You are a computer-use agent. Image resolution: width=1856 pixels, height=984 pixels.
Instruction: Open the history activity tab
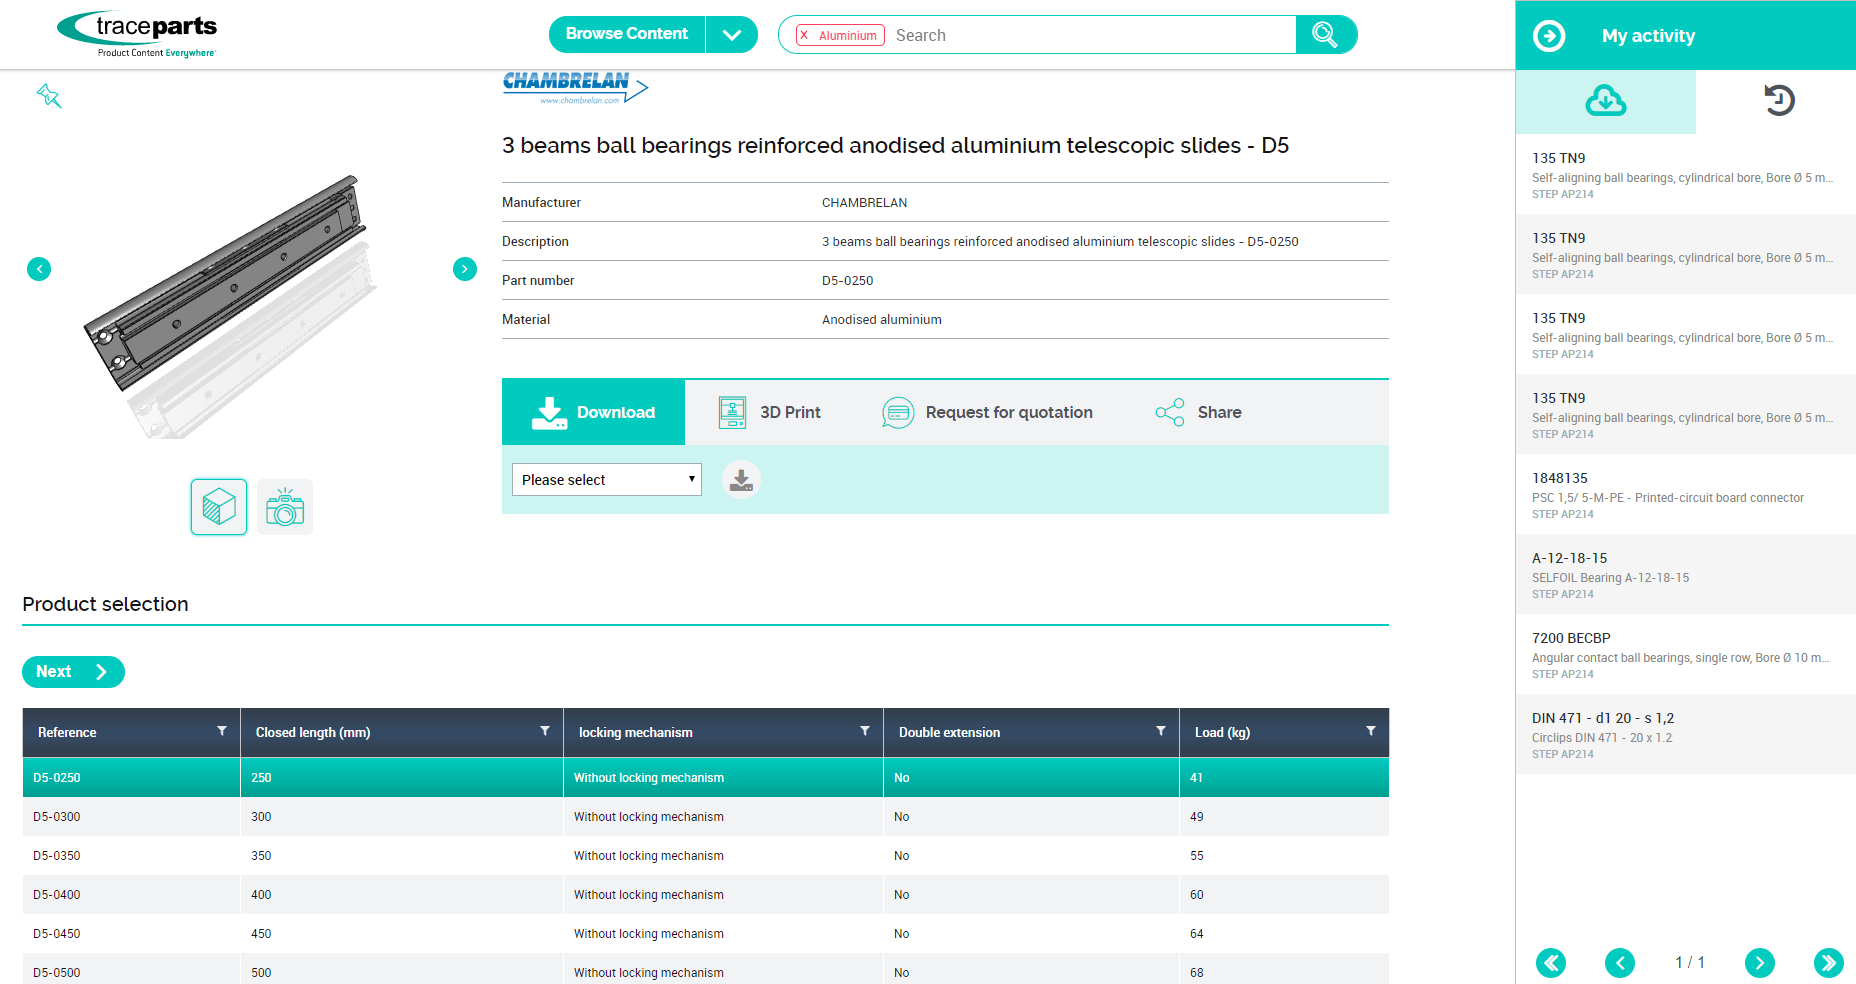click(x=1779, y=101)
